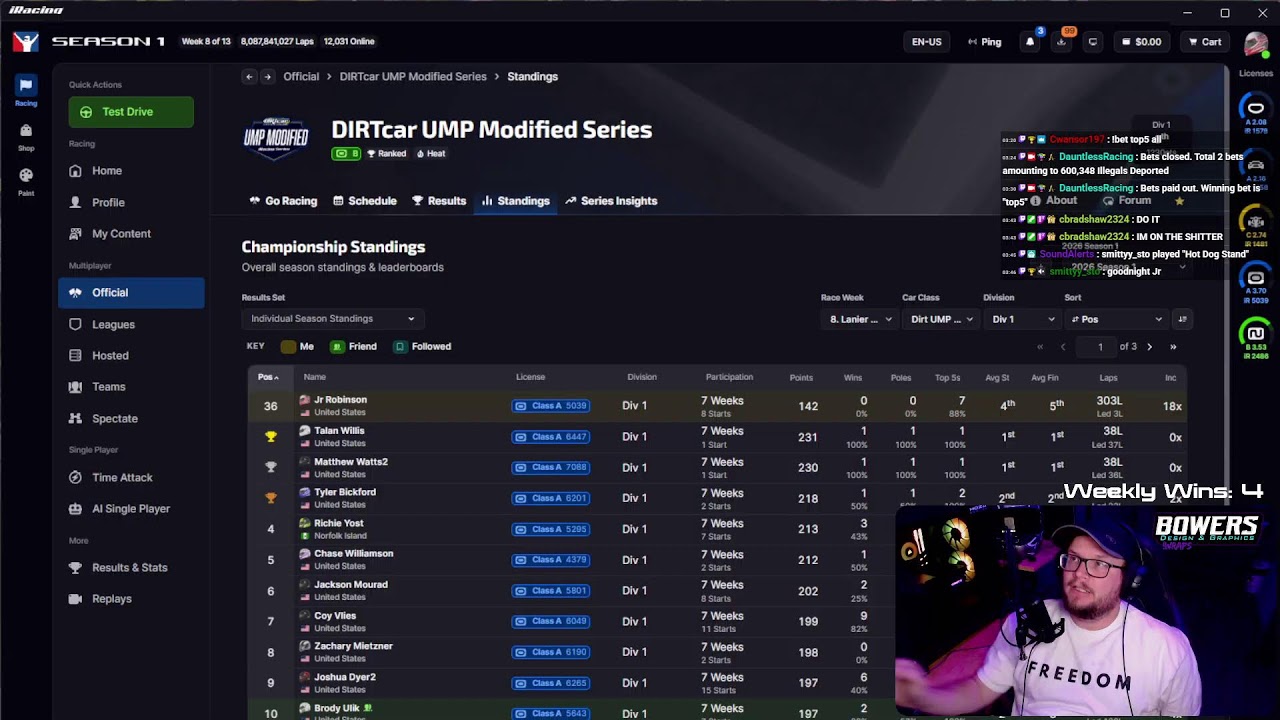The image size is (1280, 720).
Task: Open the helmet profile avatar
Action: (x=1256, y=43)
